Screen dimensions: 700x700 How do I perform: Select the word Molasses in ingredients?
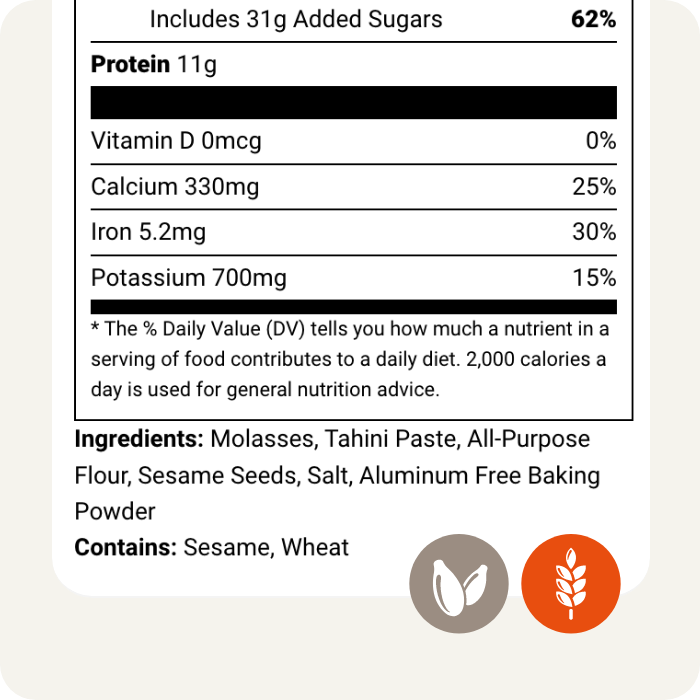point(255,439)
